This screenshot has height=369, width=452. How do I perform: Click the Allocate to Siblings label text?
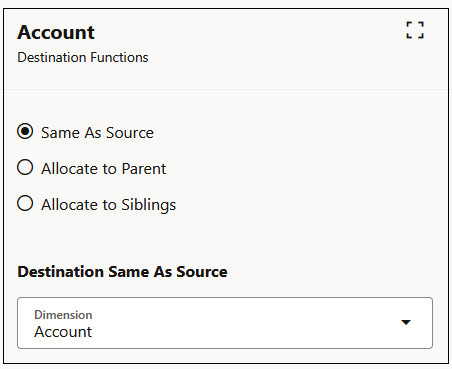click(109, 205)
